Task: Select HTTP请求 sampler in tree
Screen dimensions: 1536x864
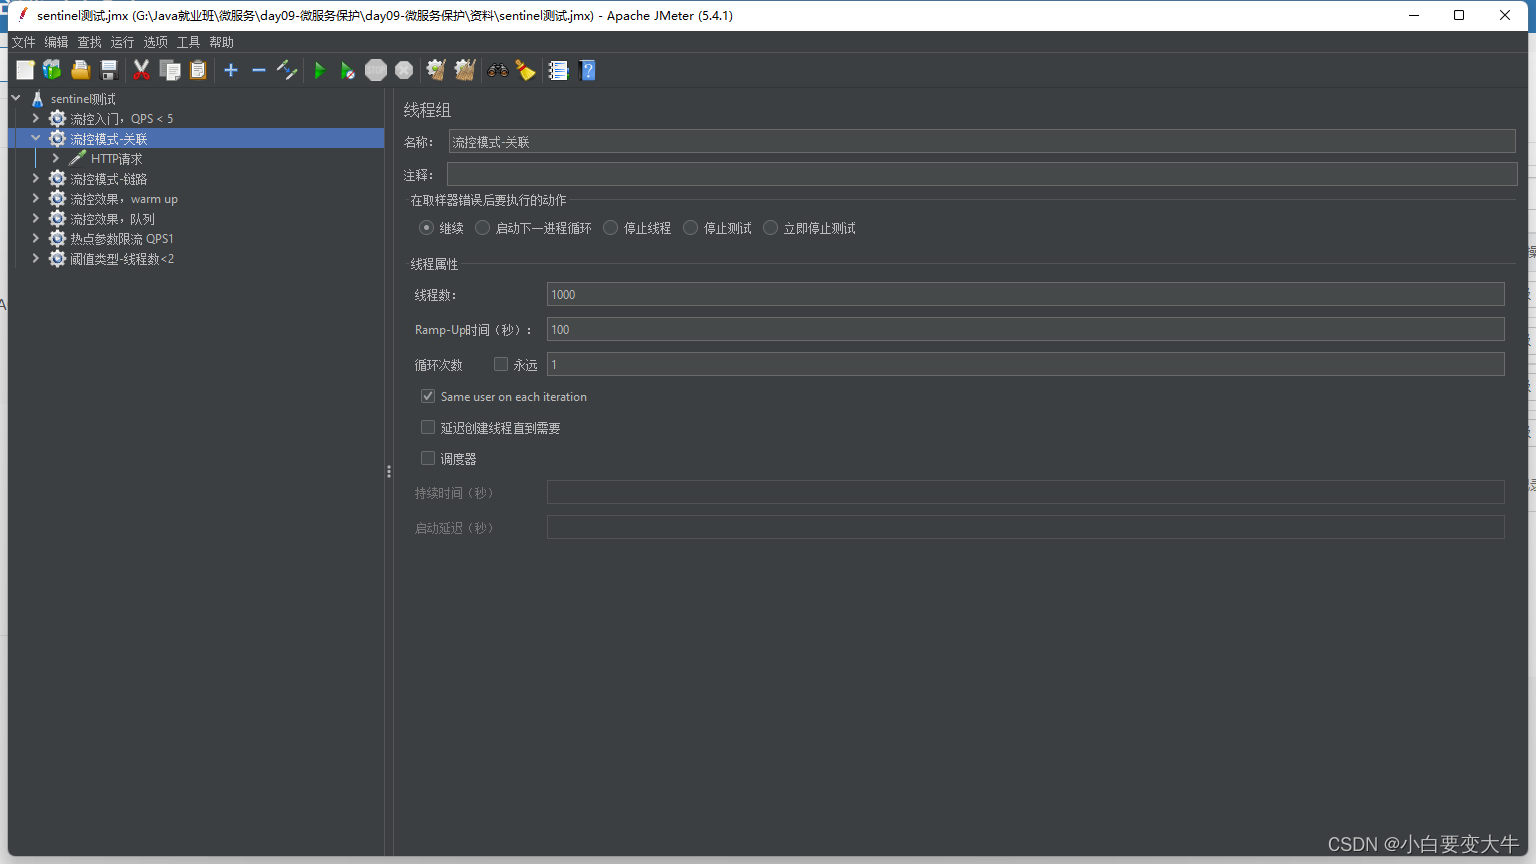Action: (116, 158)
